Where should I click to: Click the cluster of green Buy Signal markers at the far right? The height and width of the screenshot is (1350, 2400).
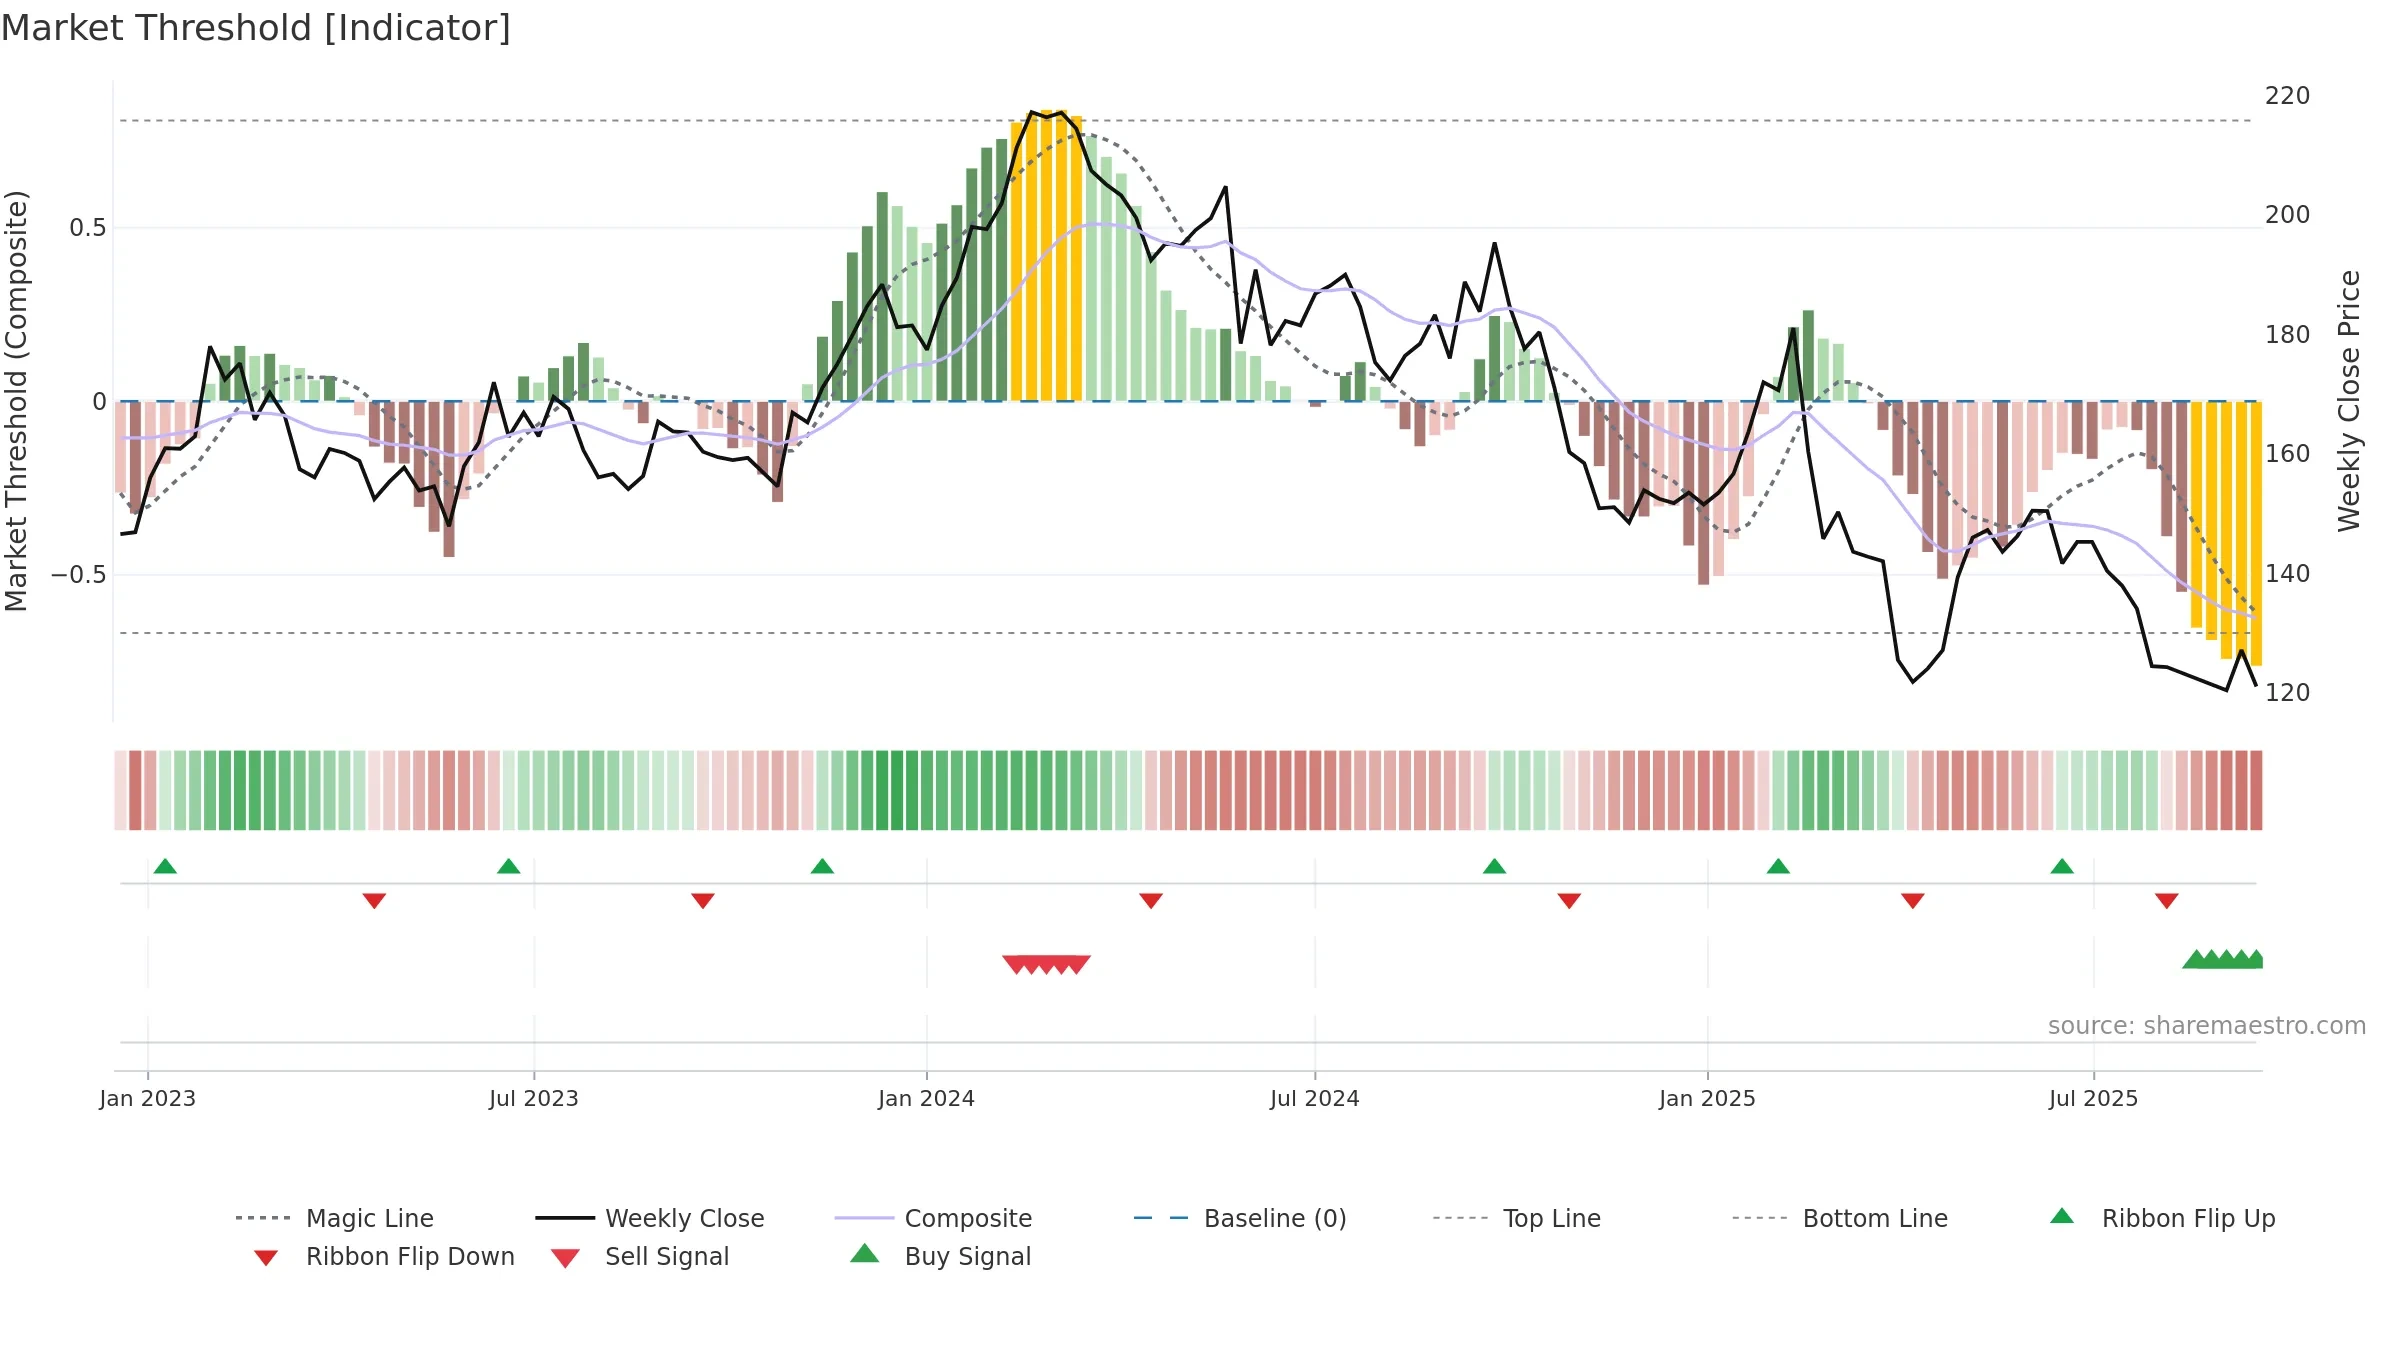[x=2222, y=960]
